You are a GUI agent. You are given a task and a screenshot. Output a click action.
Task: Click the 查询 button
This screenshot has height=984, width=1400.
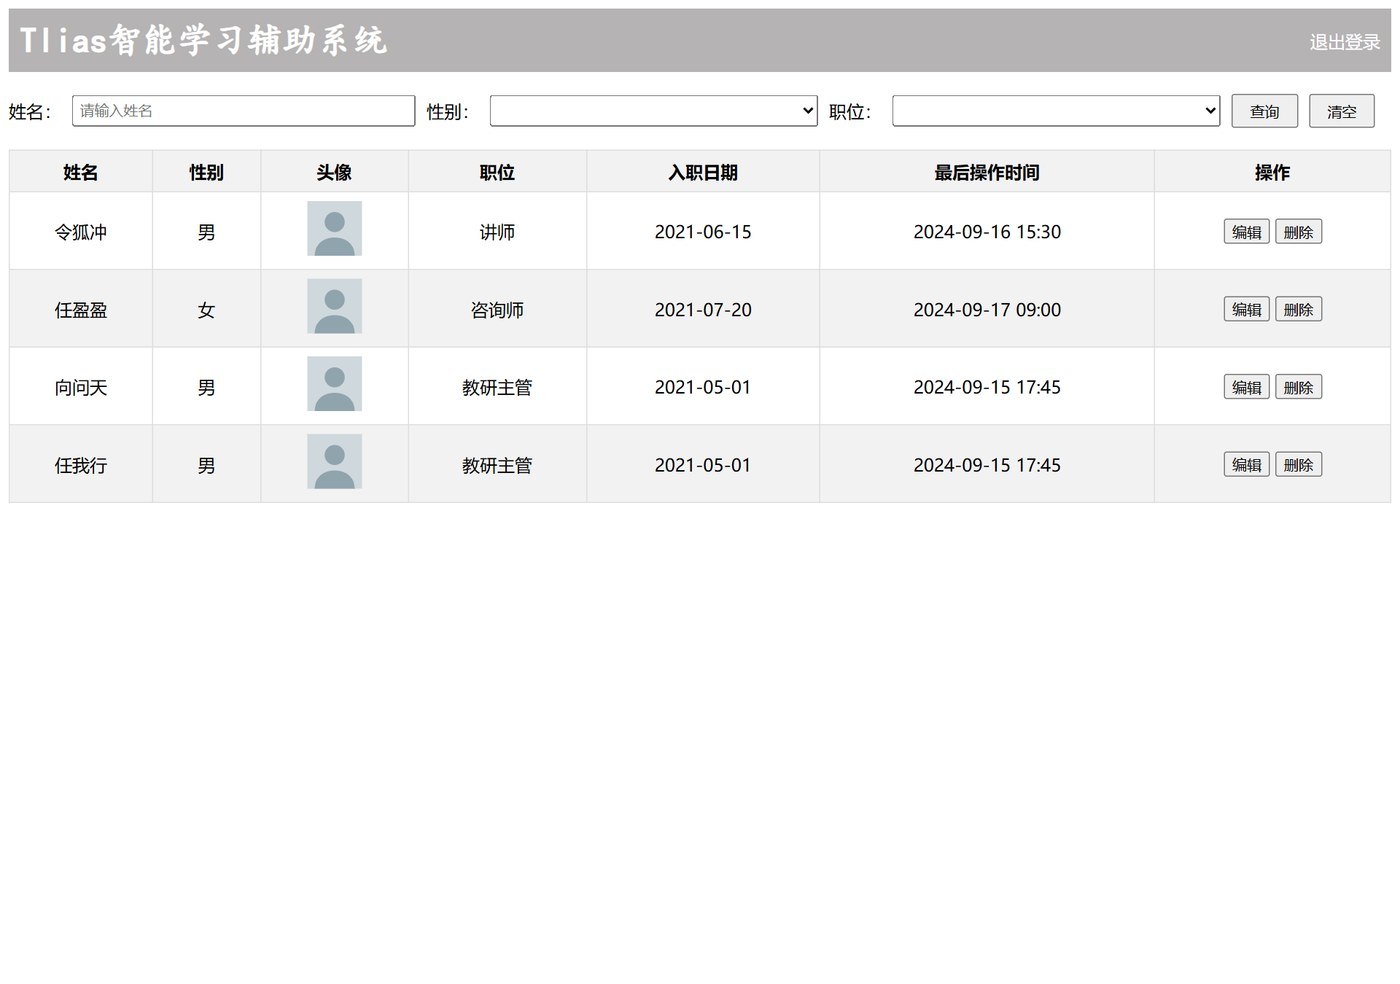1264,111
